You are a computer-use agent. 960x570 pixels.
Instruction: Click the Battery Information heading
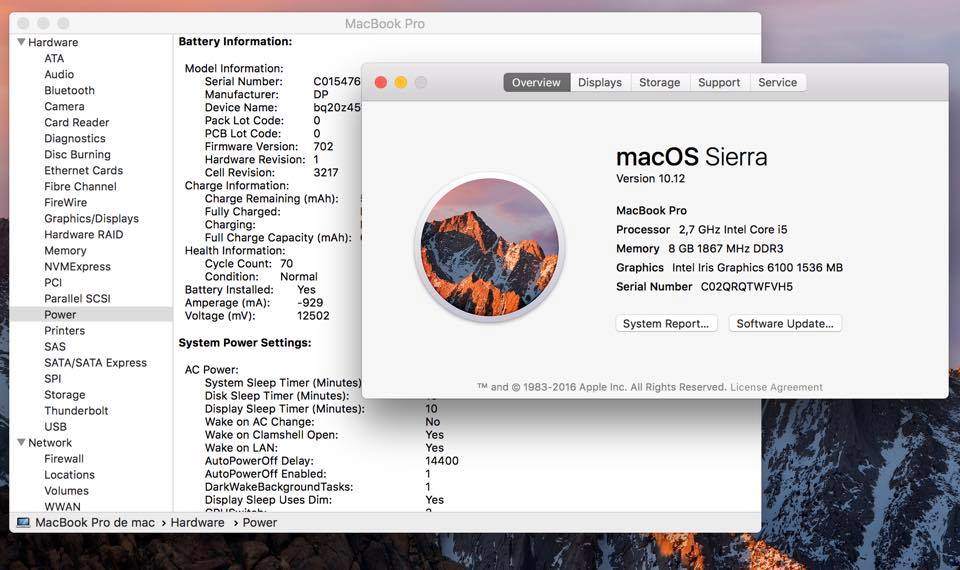235,41
